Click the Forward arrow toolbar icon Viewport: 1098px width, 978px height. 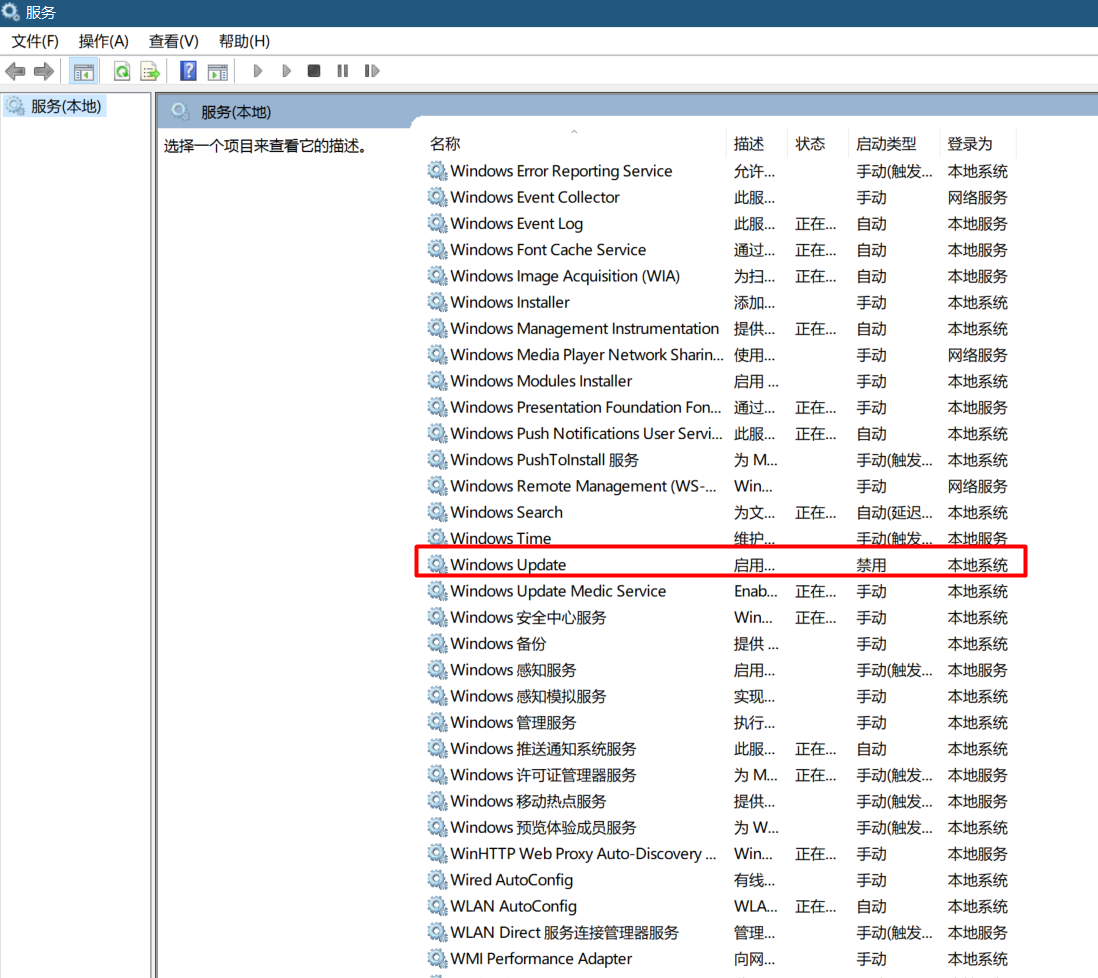[x=43, y=71]
